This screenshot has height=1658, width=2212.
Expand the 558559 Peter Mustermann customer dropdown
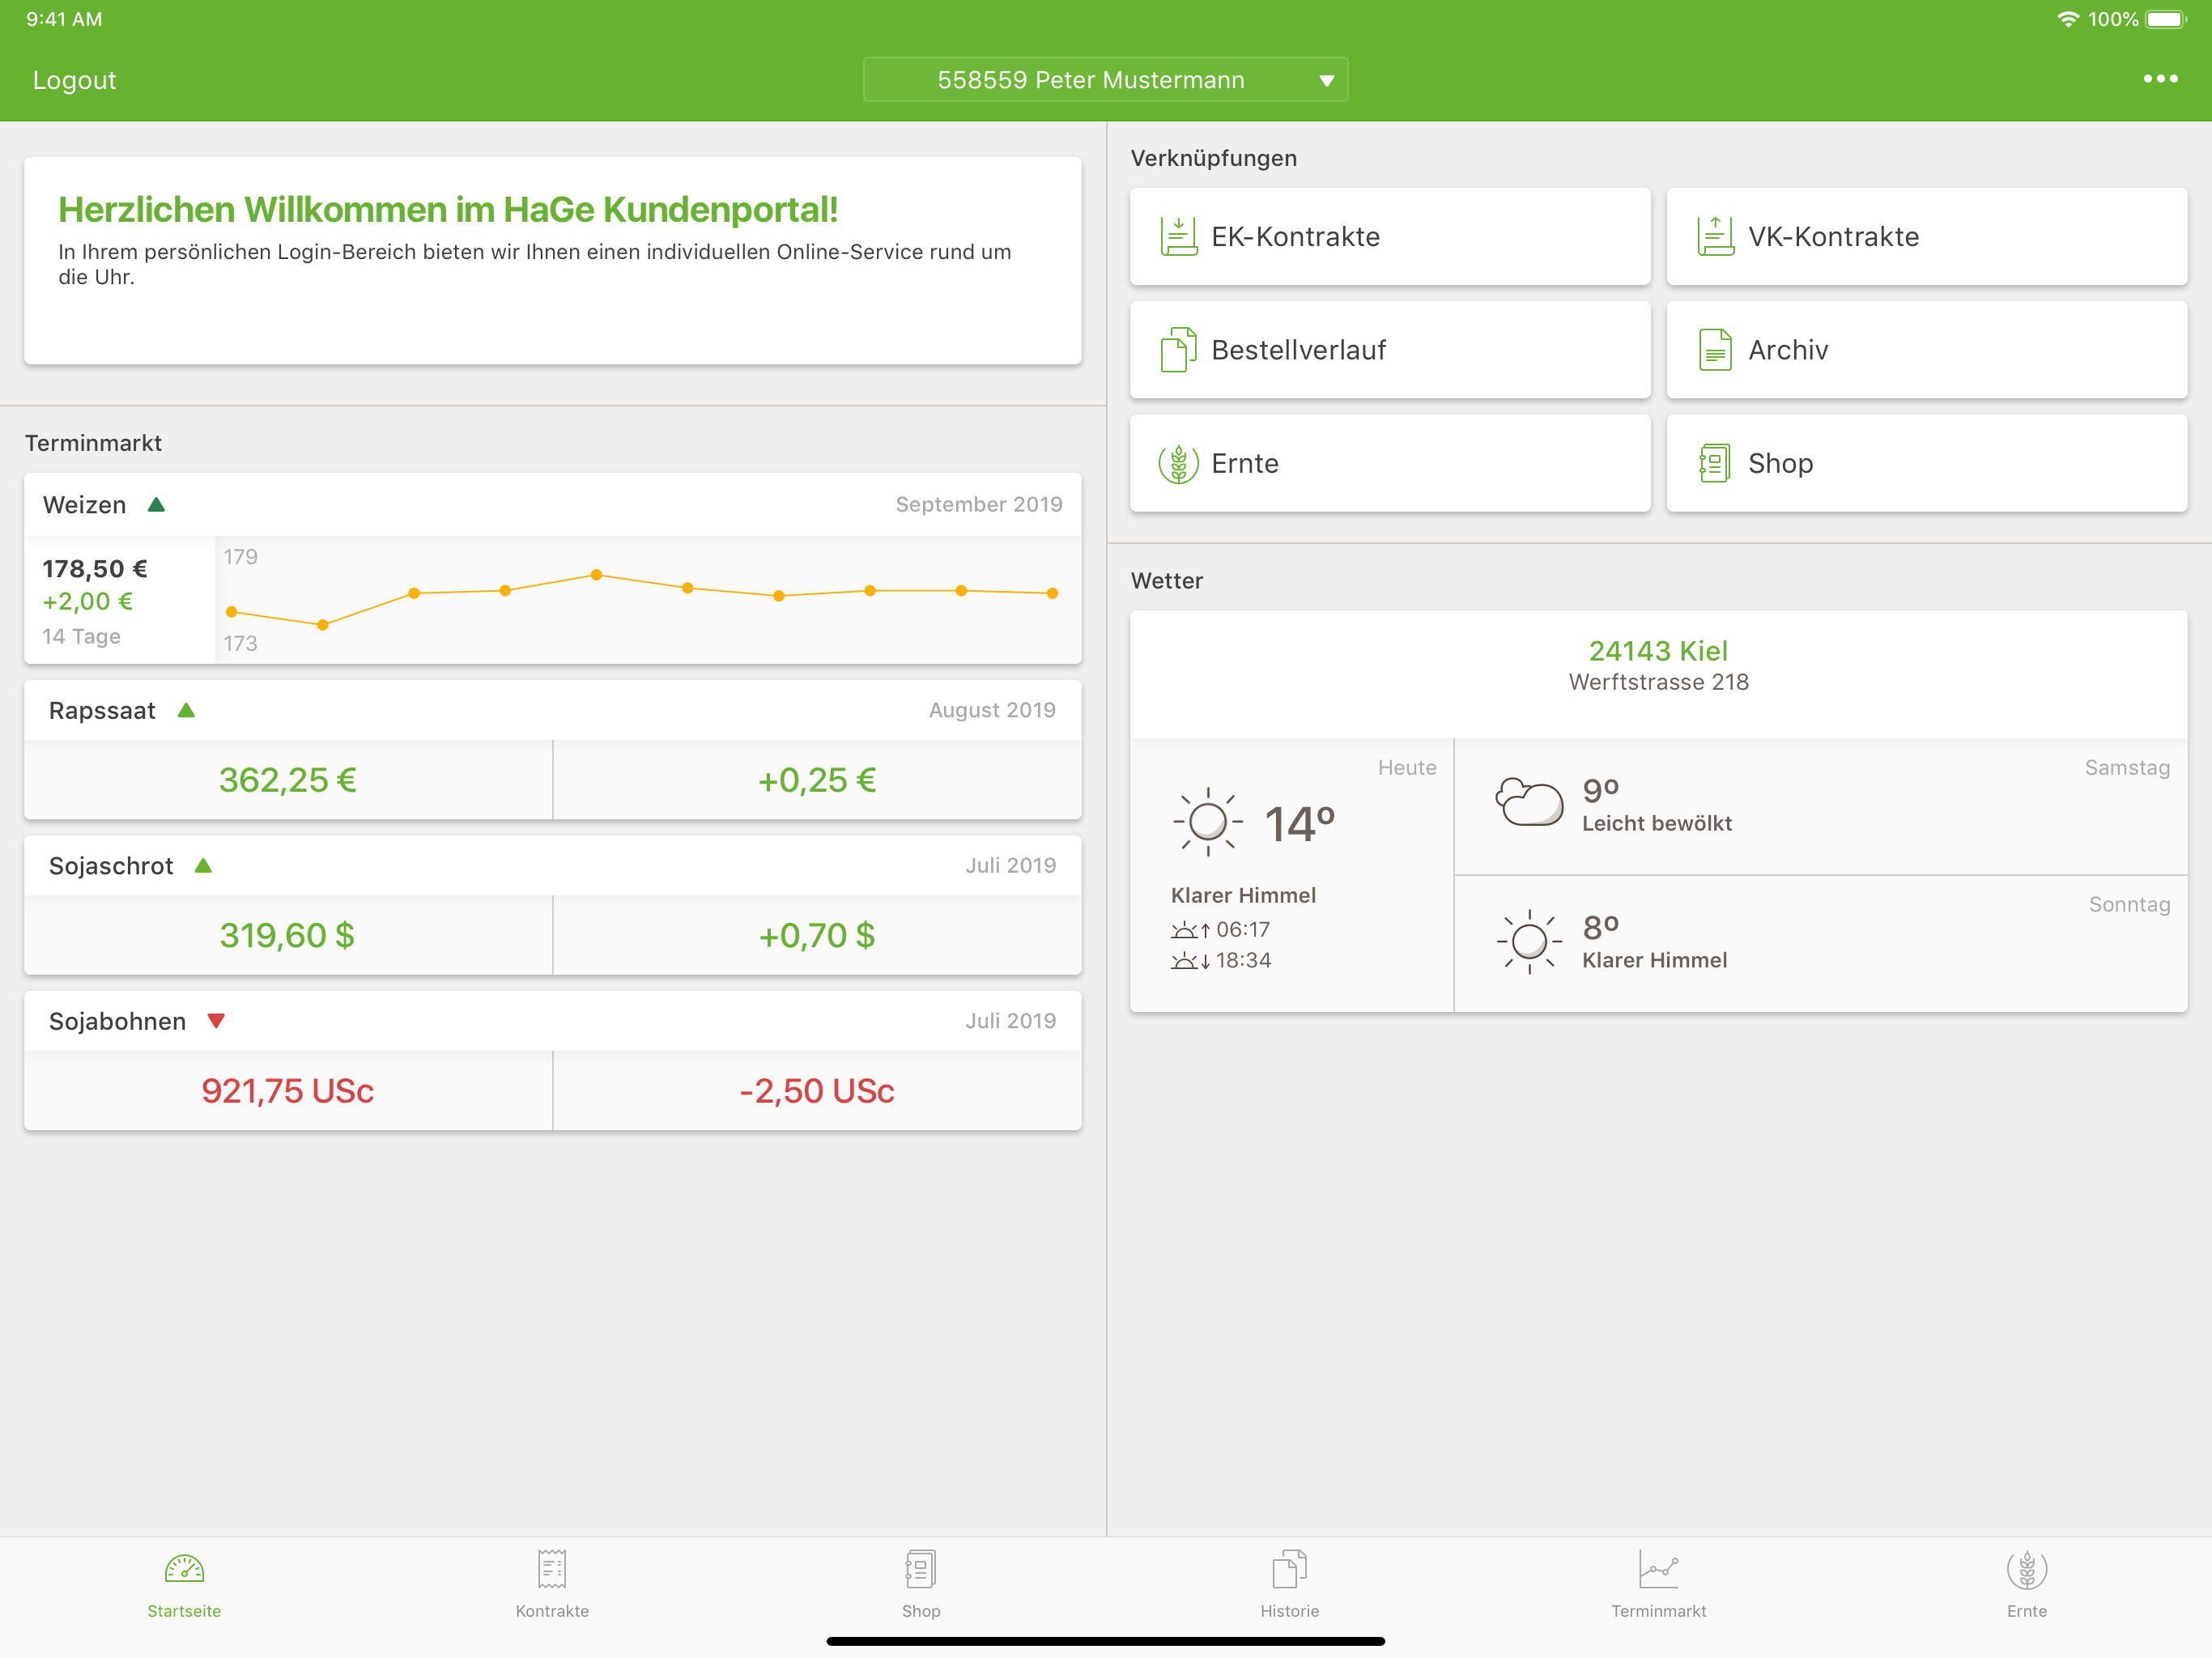(1105, 80)
